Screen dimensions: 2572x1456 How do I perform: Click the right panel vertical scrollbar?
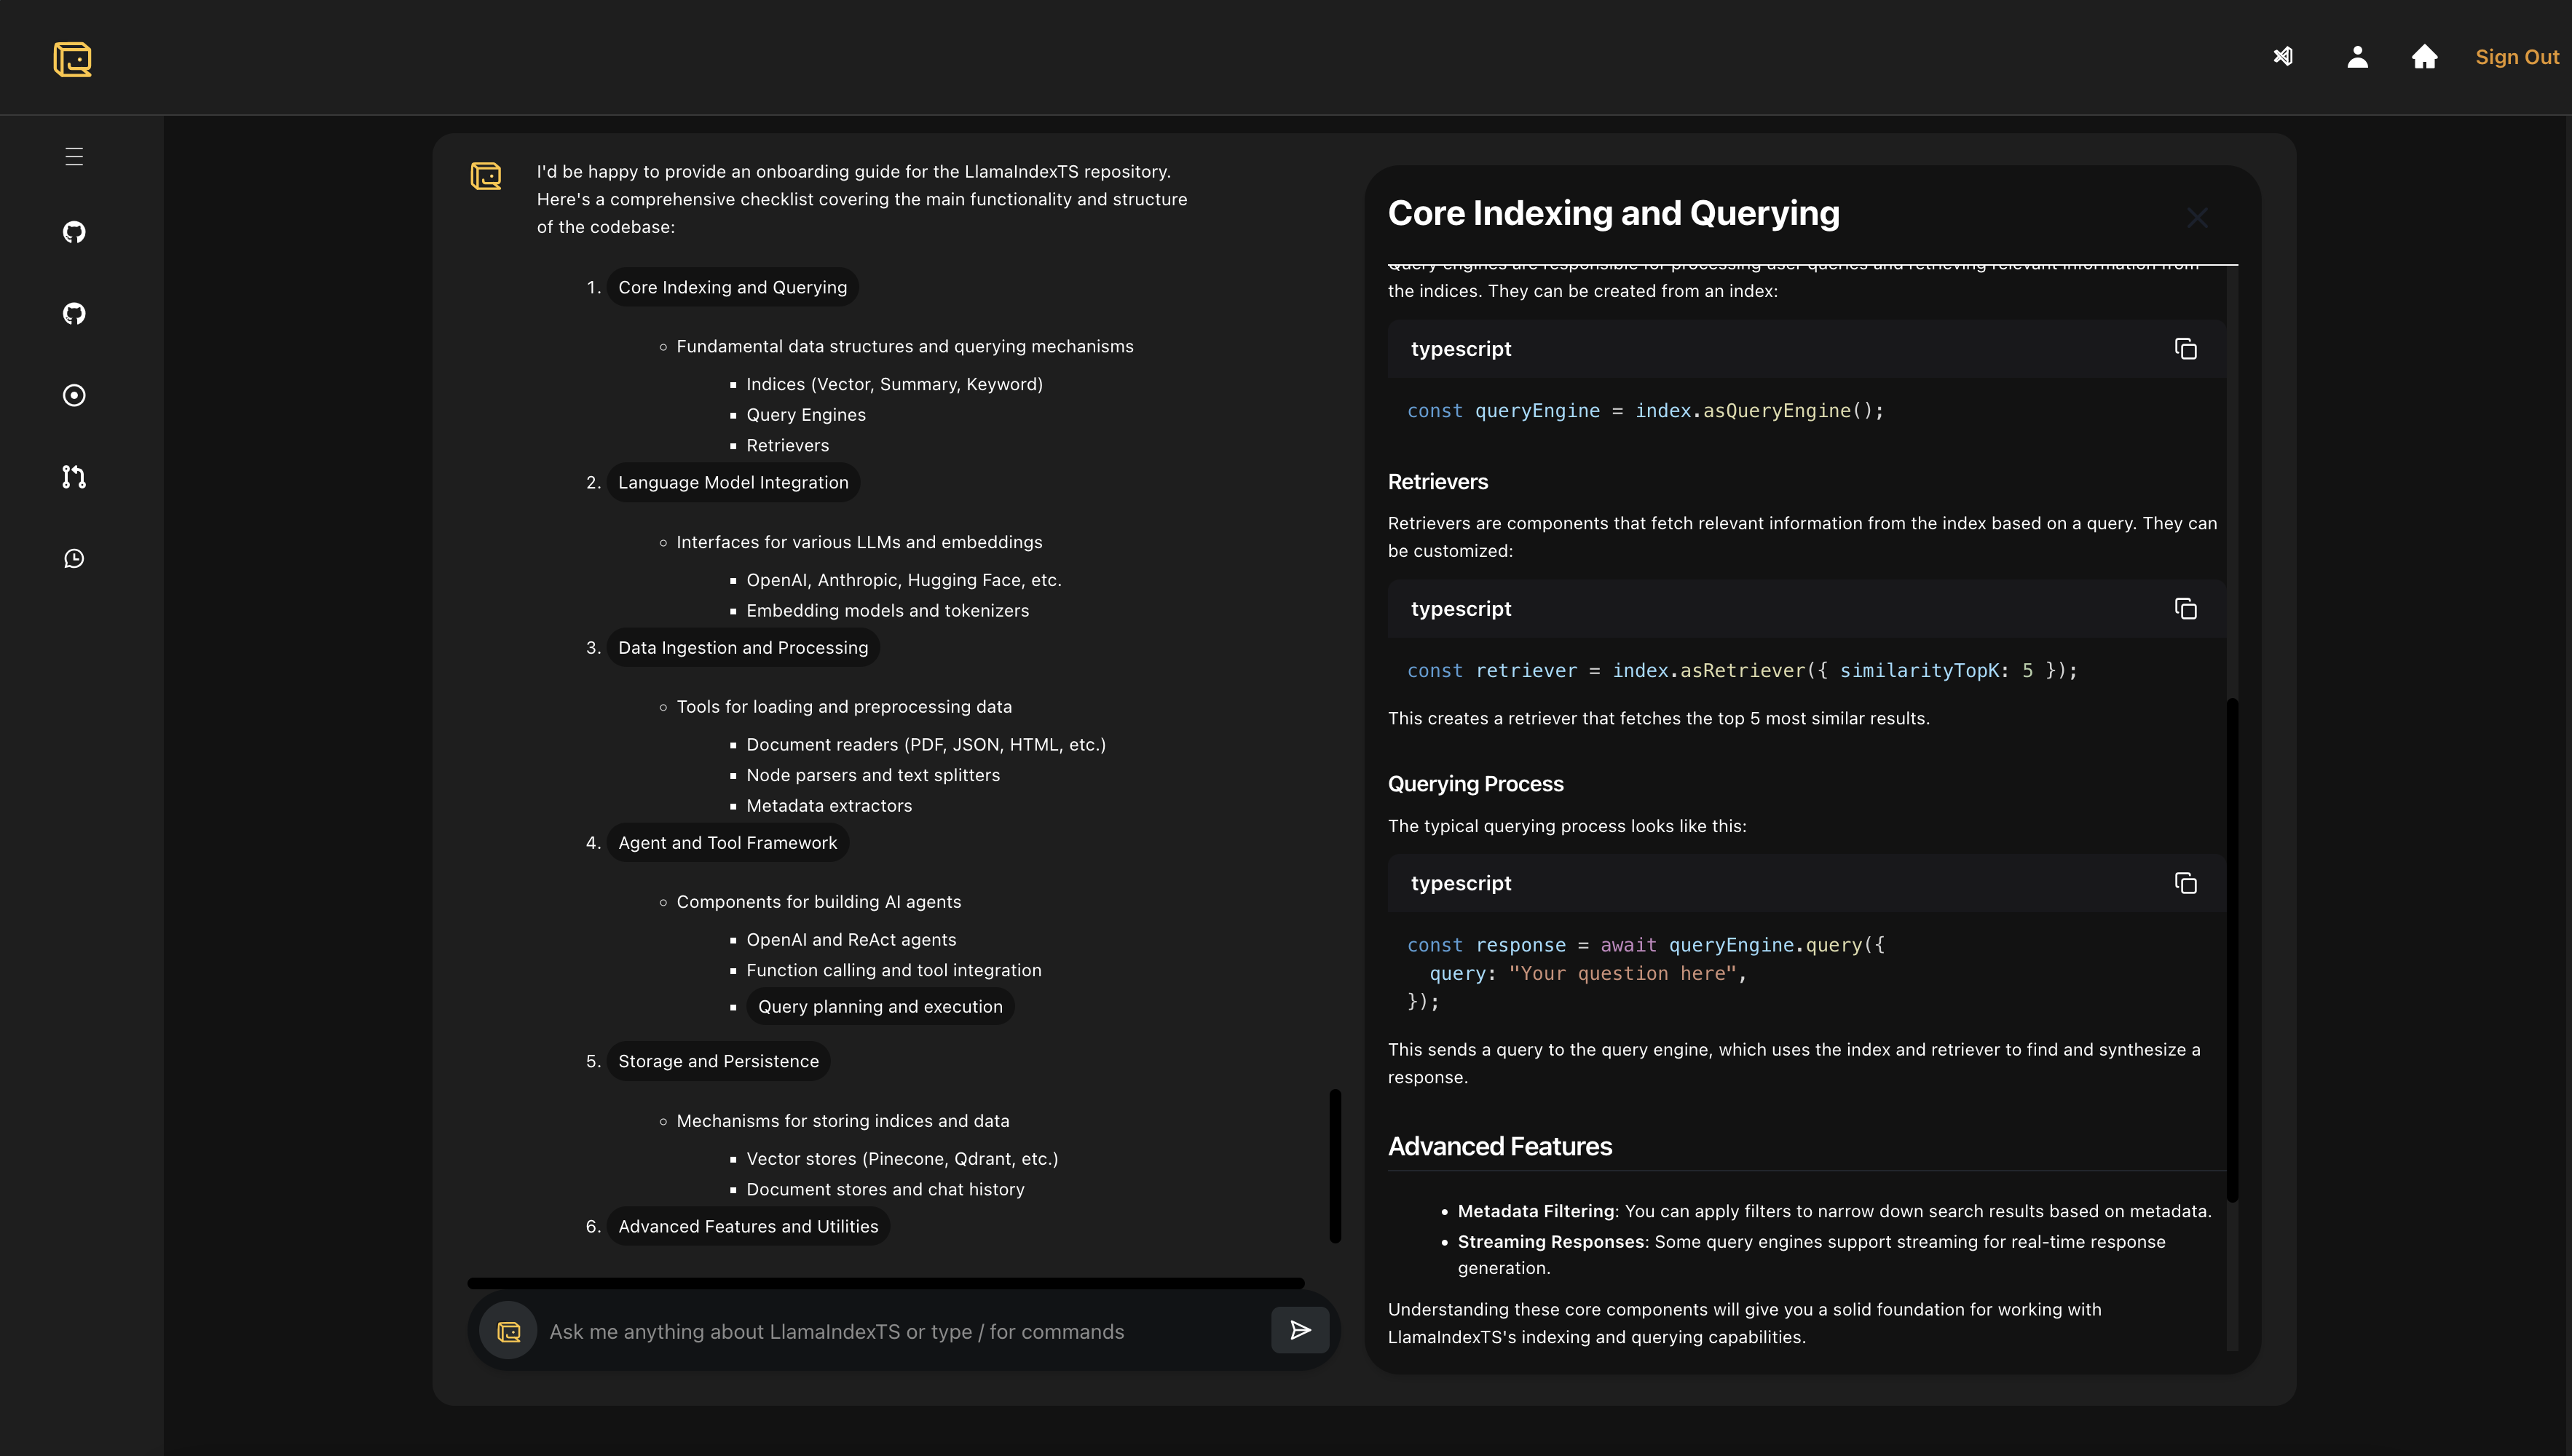pos(2232,950)
